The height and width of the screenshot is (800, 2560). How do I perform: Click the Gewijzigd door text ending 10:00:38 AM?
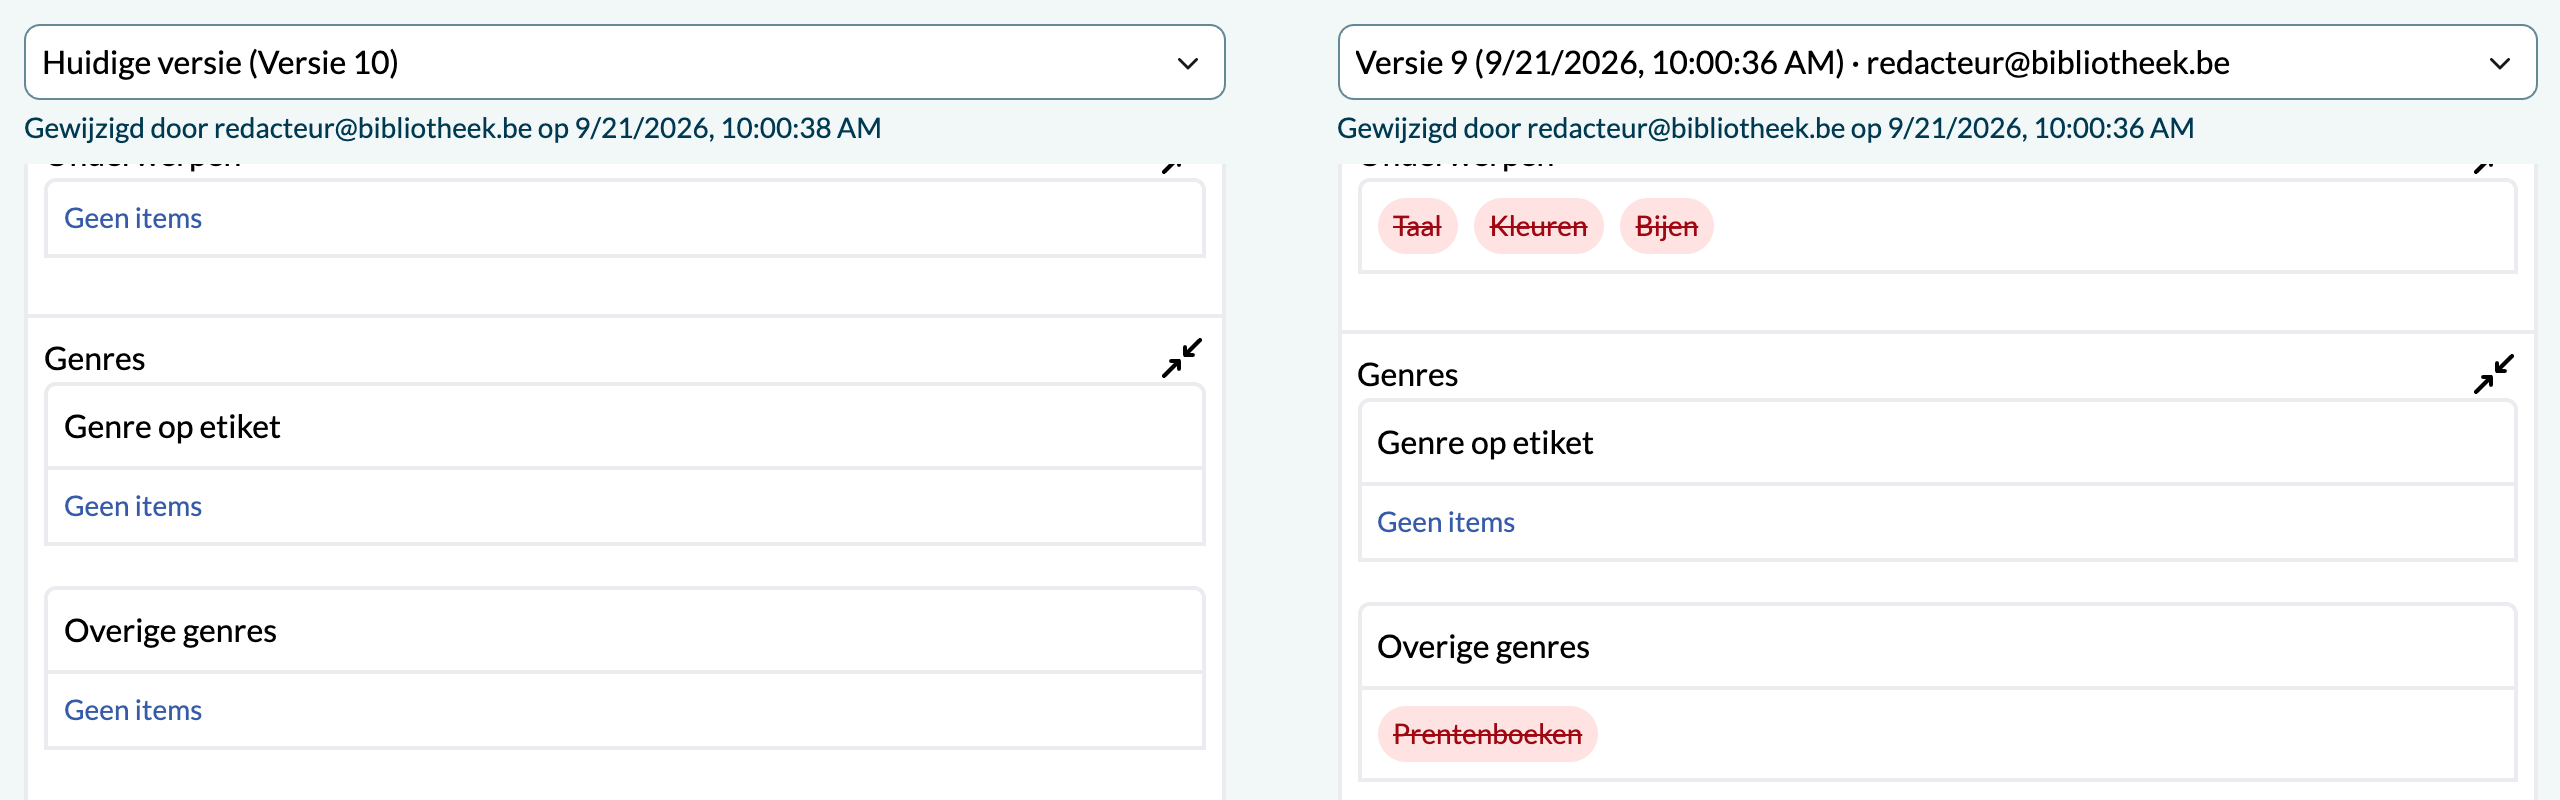coord(453,128)
